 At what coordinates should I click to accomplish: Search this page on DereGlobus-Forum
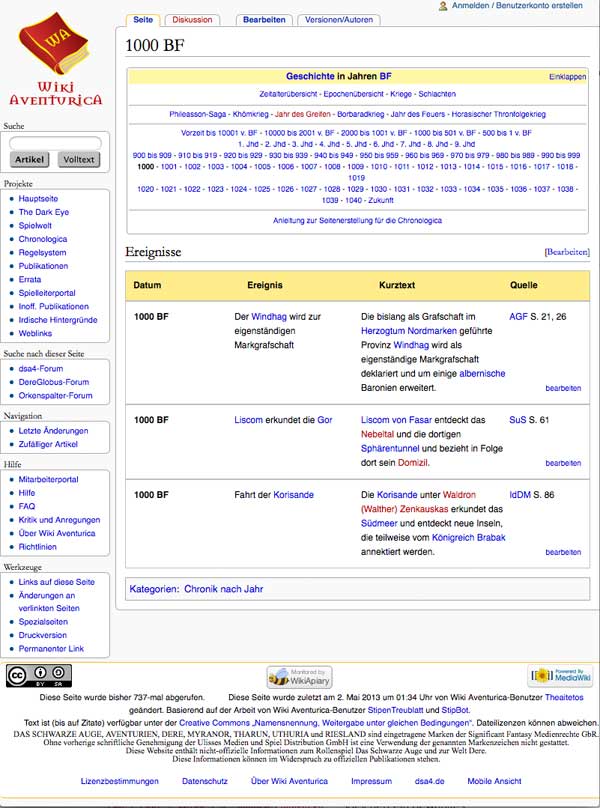[x=54, y=382]
